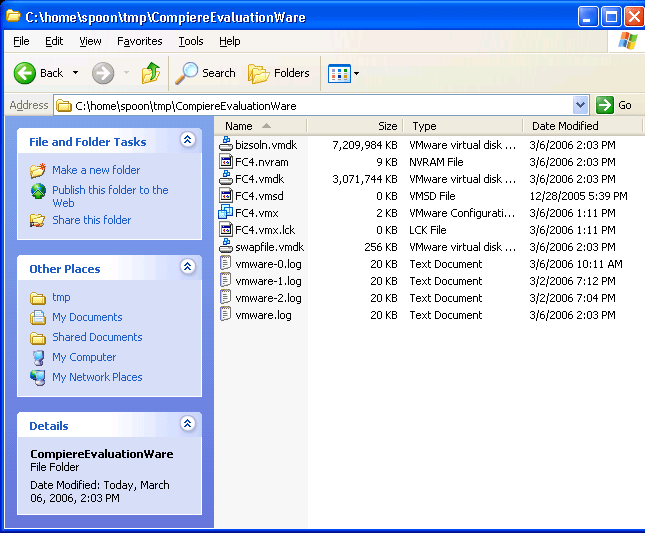Click the Views icon in toolbar
646x533 pixels.
click(339, 73)
